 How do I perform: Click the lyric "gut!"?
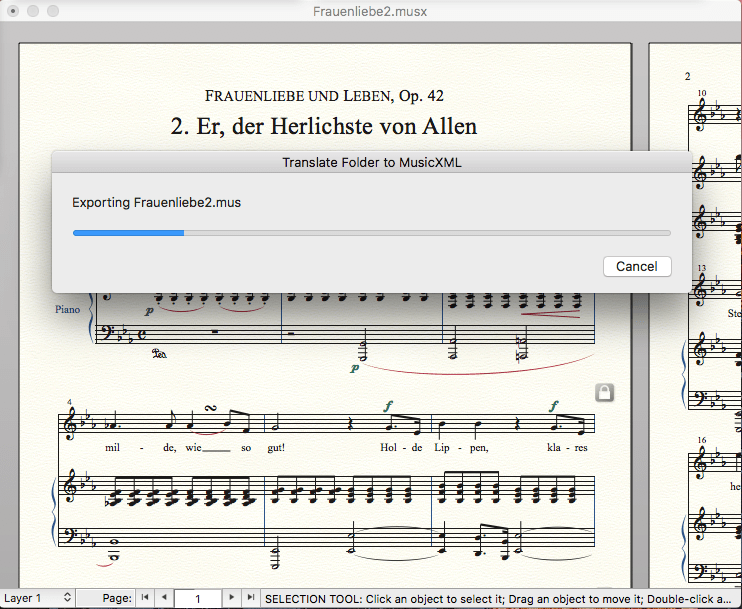(276, 448)
